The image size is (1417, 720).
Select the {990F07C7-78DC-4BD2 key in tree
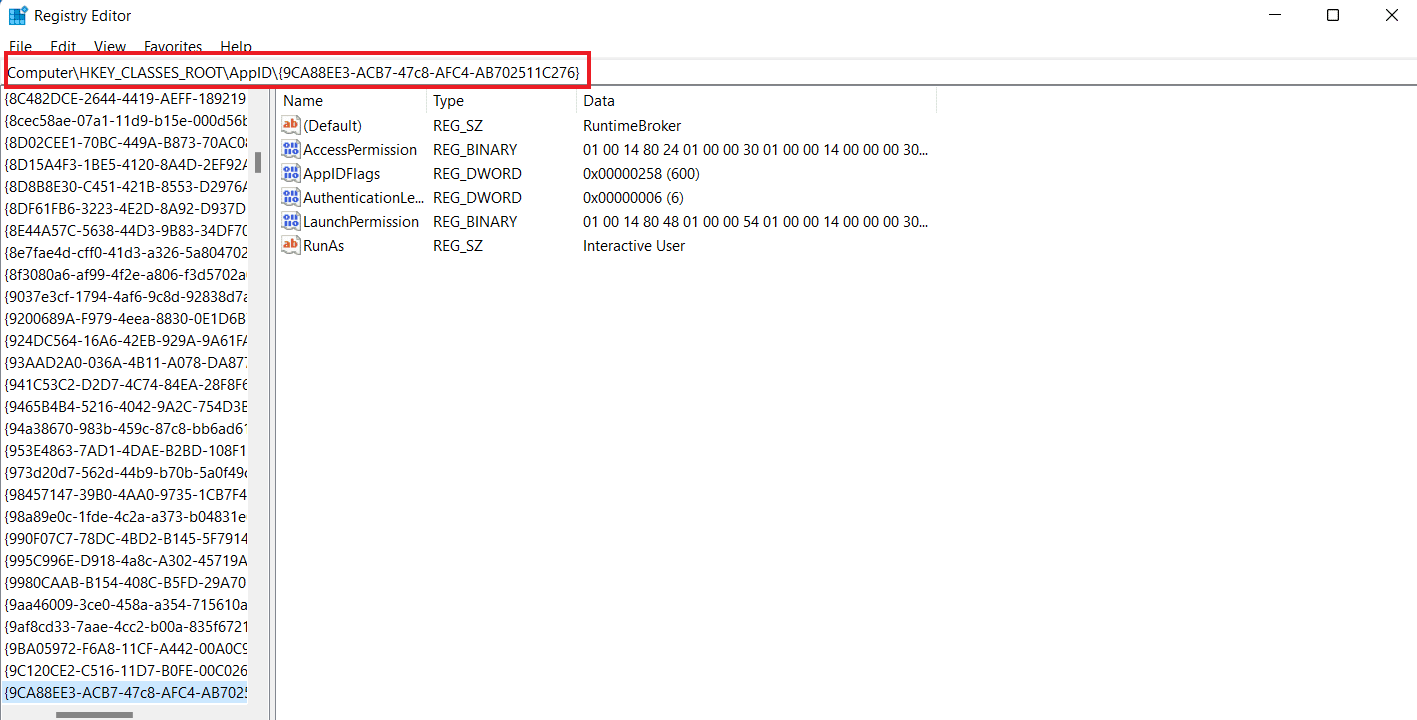(125, 538)
